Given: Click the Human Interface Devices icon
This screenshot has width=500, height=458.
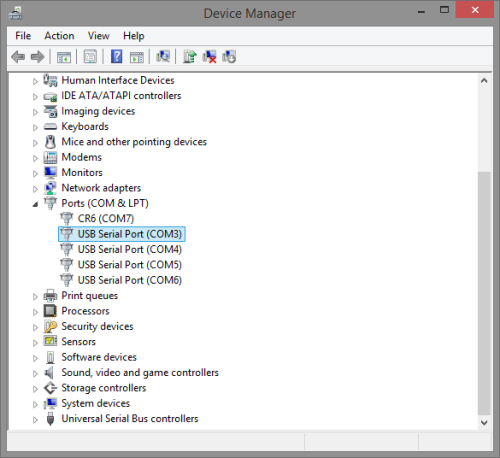Looking at the screenshot, I should pyautogui.click(x=50, y=80).
